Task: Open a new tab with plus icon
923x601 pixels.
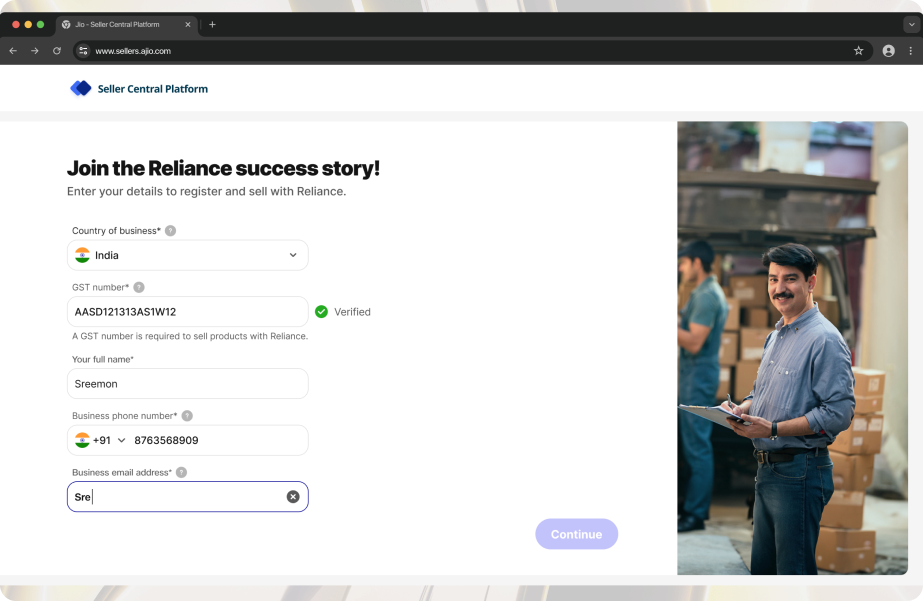Action: (x=213, y=25)
